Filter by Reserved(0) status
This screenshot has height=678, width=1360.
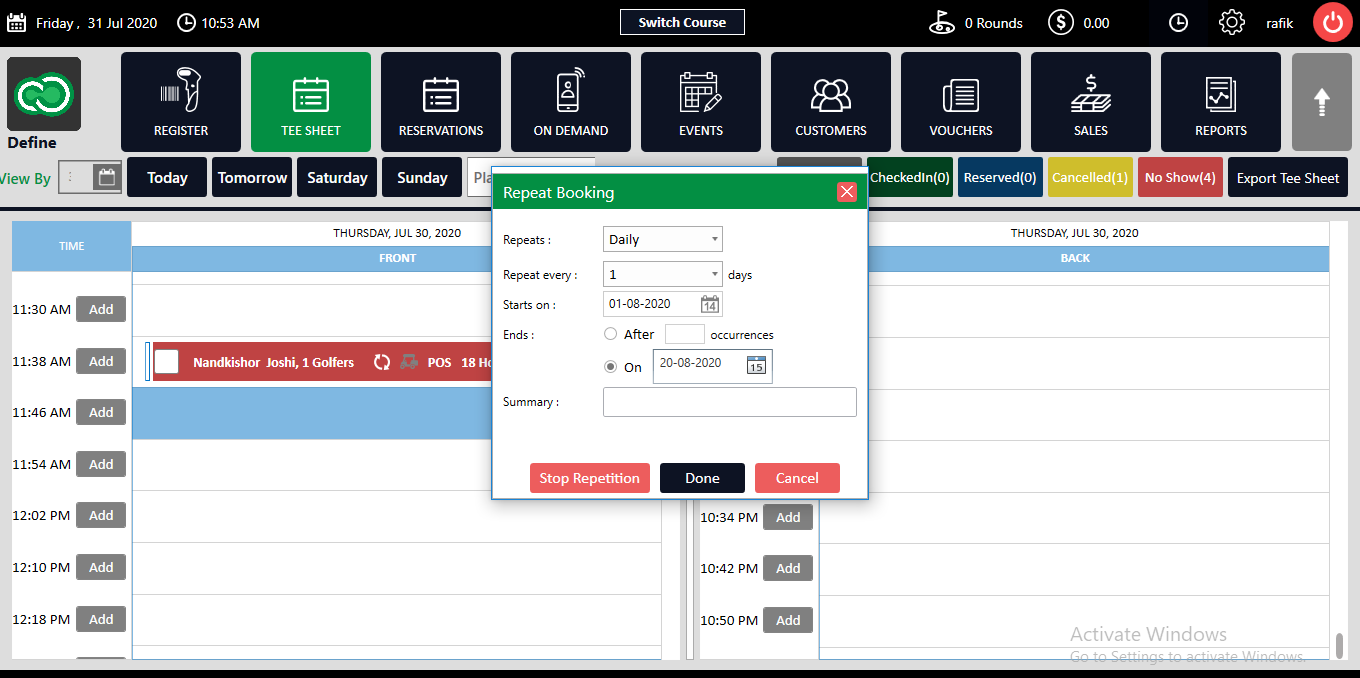tap(1000, 177)
